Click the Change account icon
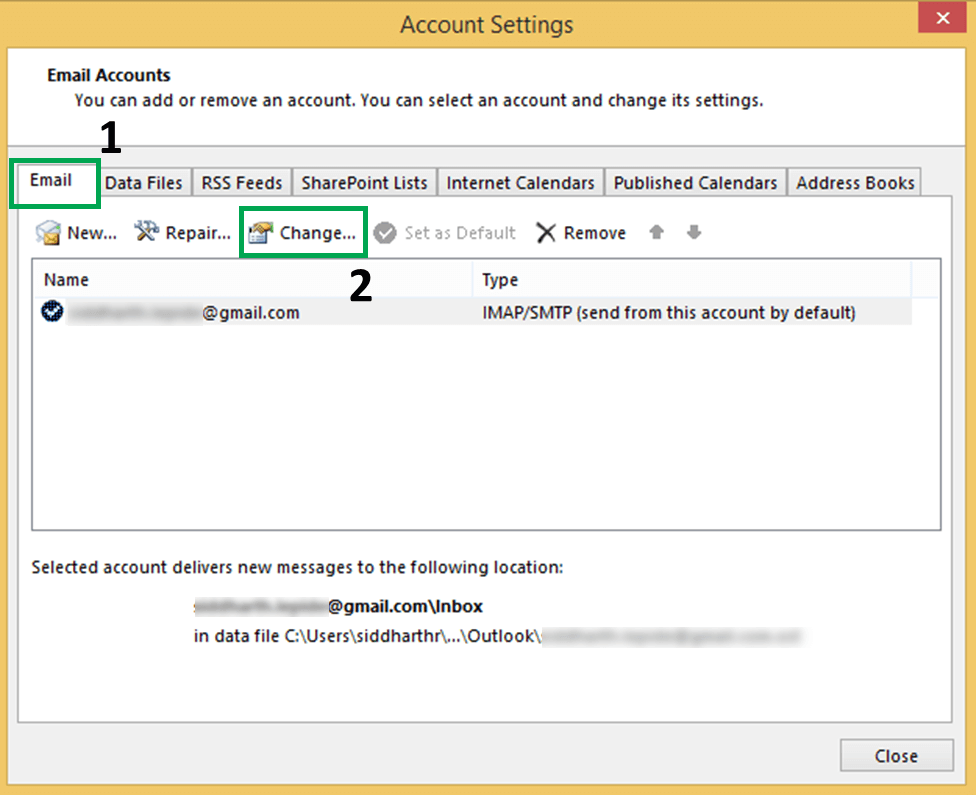The width and height of the screenshot is (976, 795). [x=261, y=233]
